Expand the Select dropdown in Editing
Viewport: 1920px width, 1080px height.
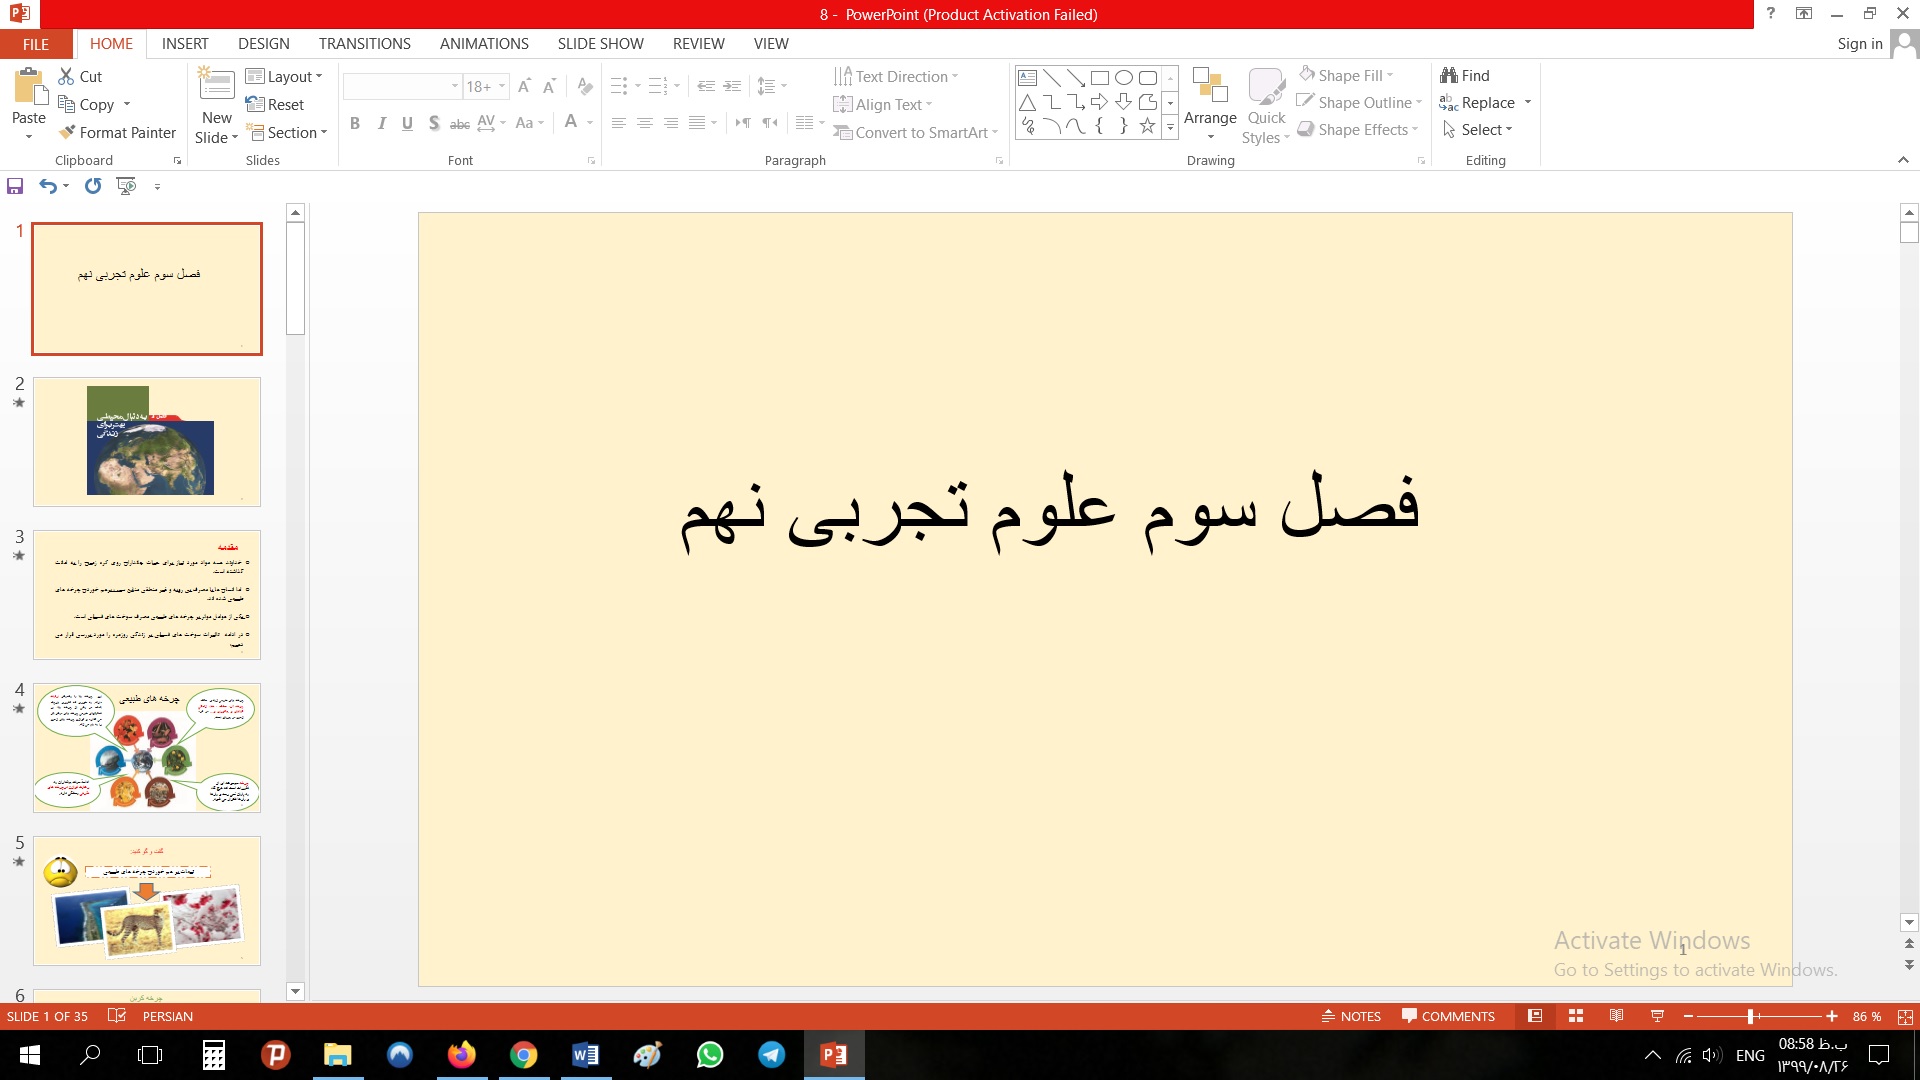[x=1478, y=130]
